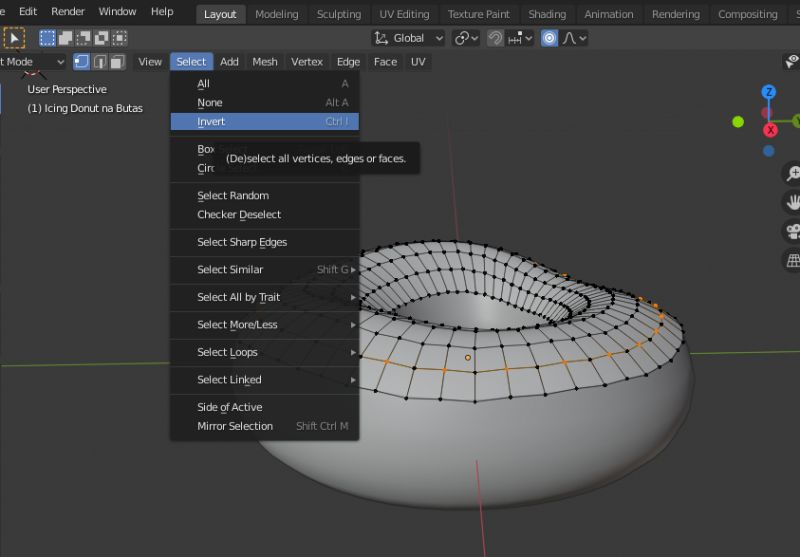Enable Edge select mode
Image resolution: width=800 pixels, height=557 pixels.
pyautogui.click(x=100, y=62)
